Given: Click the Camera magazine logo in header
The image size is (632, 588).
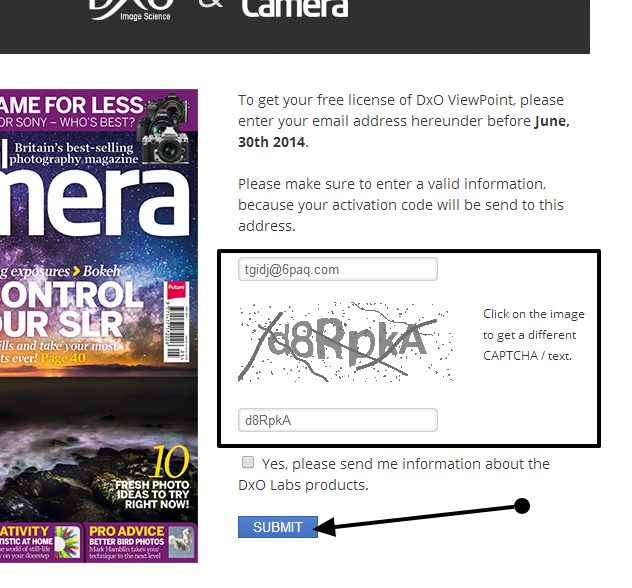Looking at the screenshot, I should 295,9.
